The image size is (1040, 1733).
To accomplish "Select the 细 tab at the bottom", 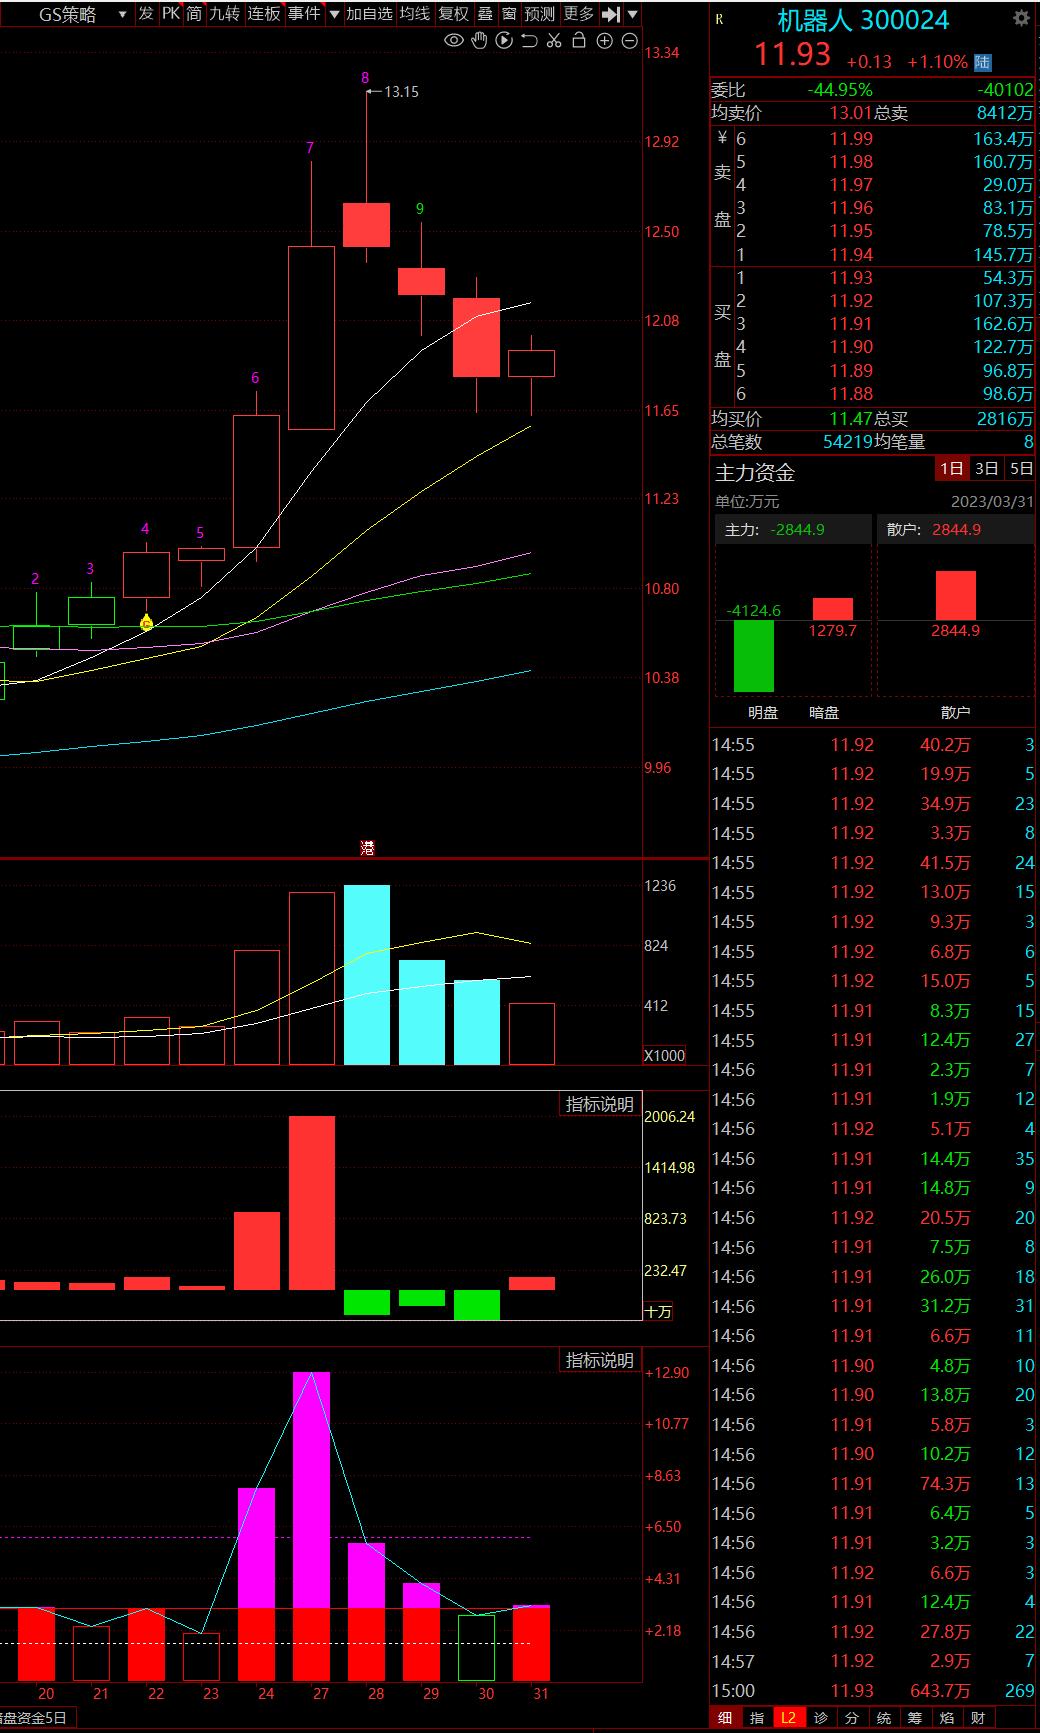I will 725,1717.
